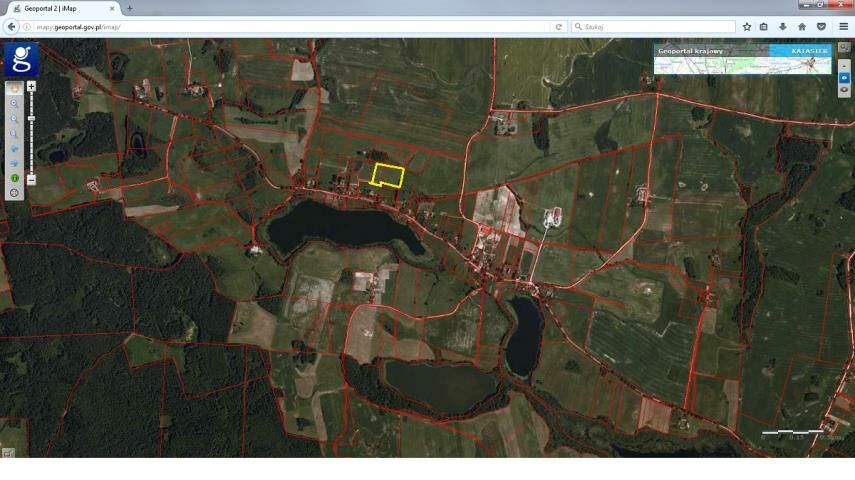Activate the green info identify tool
The height and width of the screenshot is (480, 855).
coord(14,177)
